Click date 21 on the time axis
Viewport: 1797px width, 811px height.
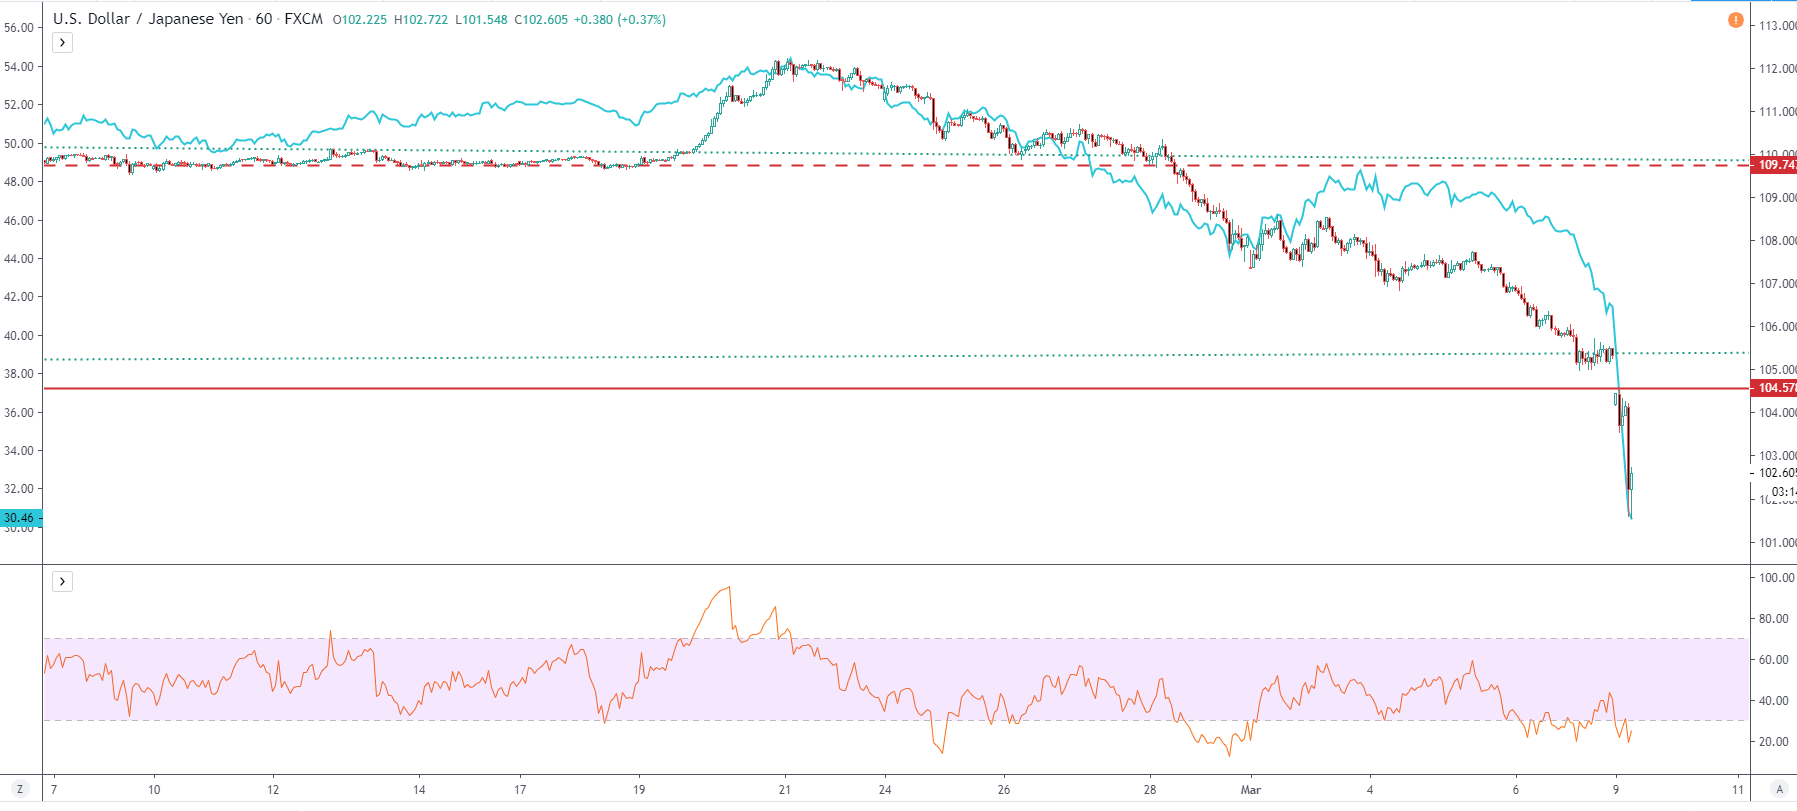[785, 790]
